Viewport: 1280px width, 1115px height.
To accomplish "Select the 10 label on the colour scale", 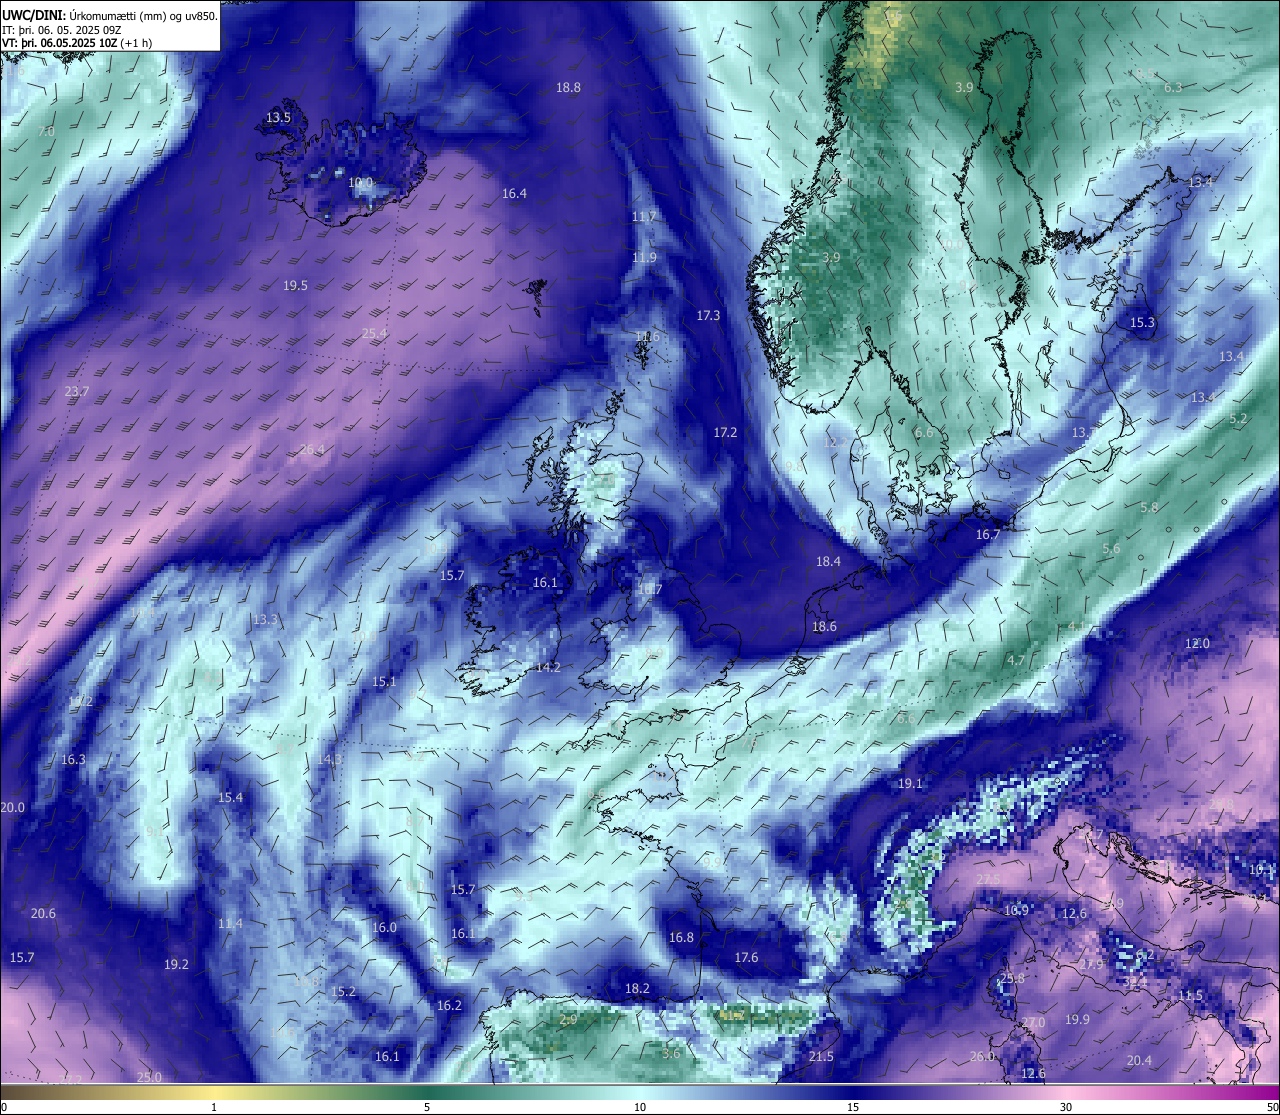I will 640,1107.
